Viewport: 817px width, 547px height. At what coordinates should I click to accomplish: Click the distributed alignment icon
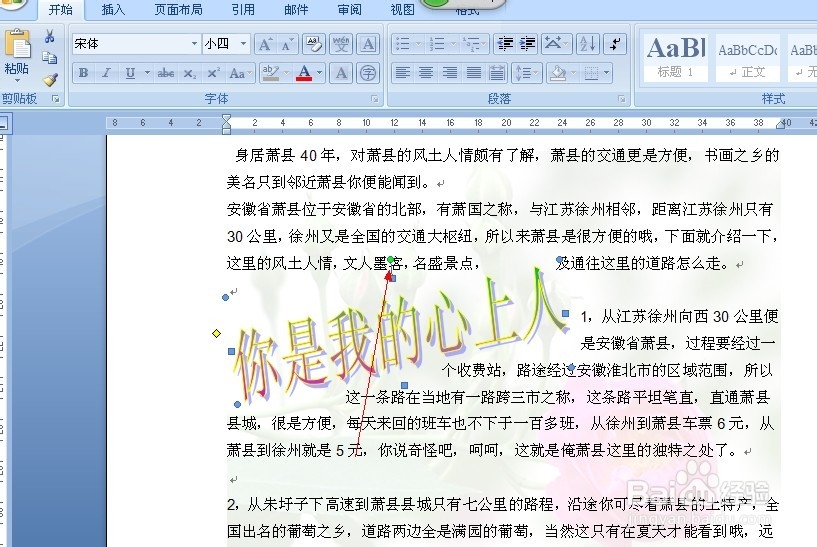[x=497, y=73]
